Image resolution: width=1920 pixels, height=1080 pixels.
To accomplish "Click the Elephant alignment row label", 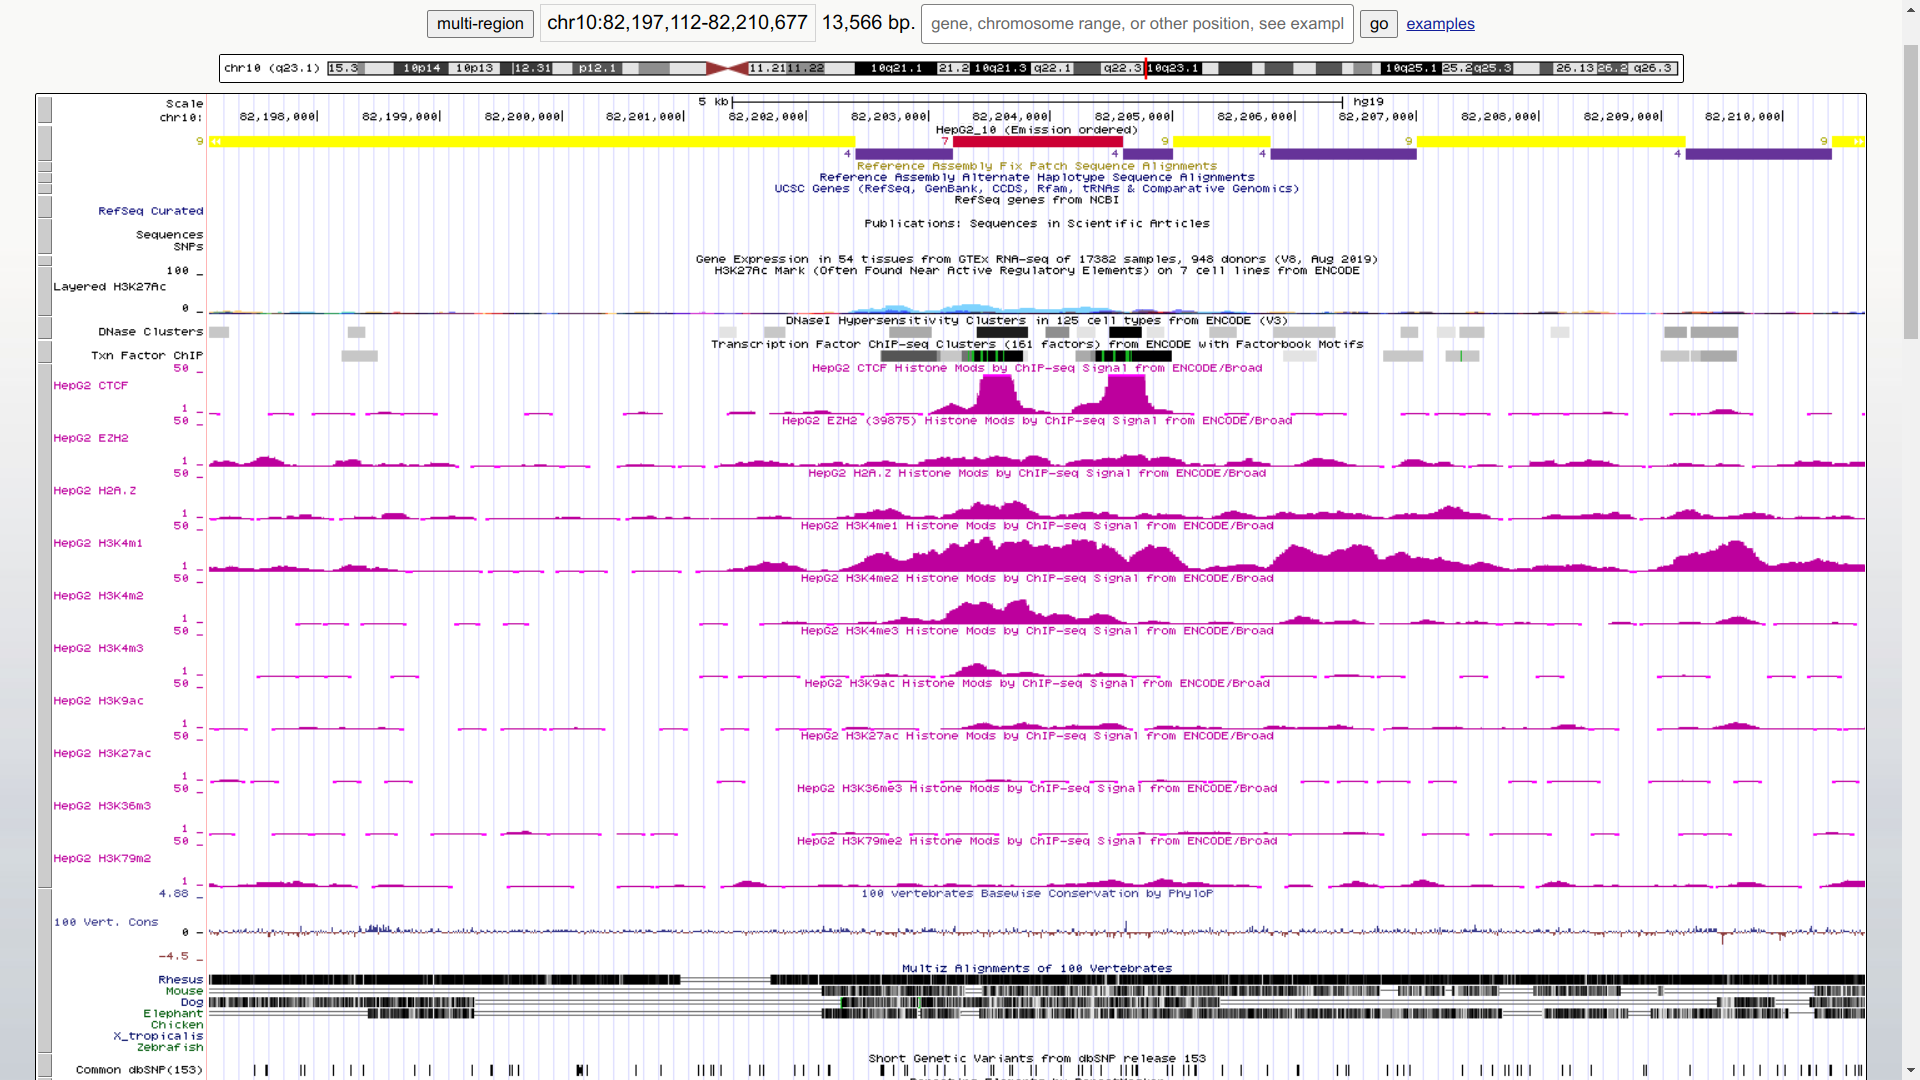I will [x=173, y=1014].
